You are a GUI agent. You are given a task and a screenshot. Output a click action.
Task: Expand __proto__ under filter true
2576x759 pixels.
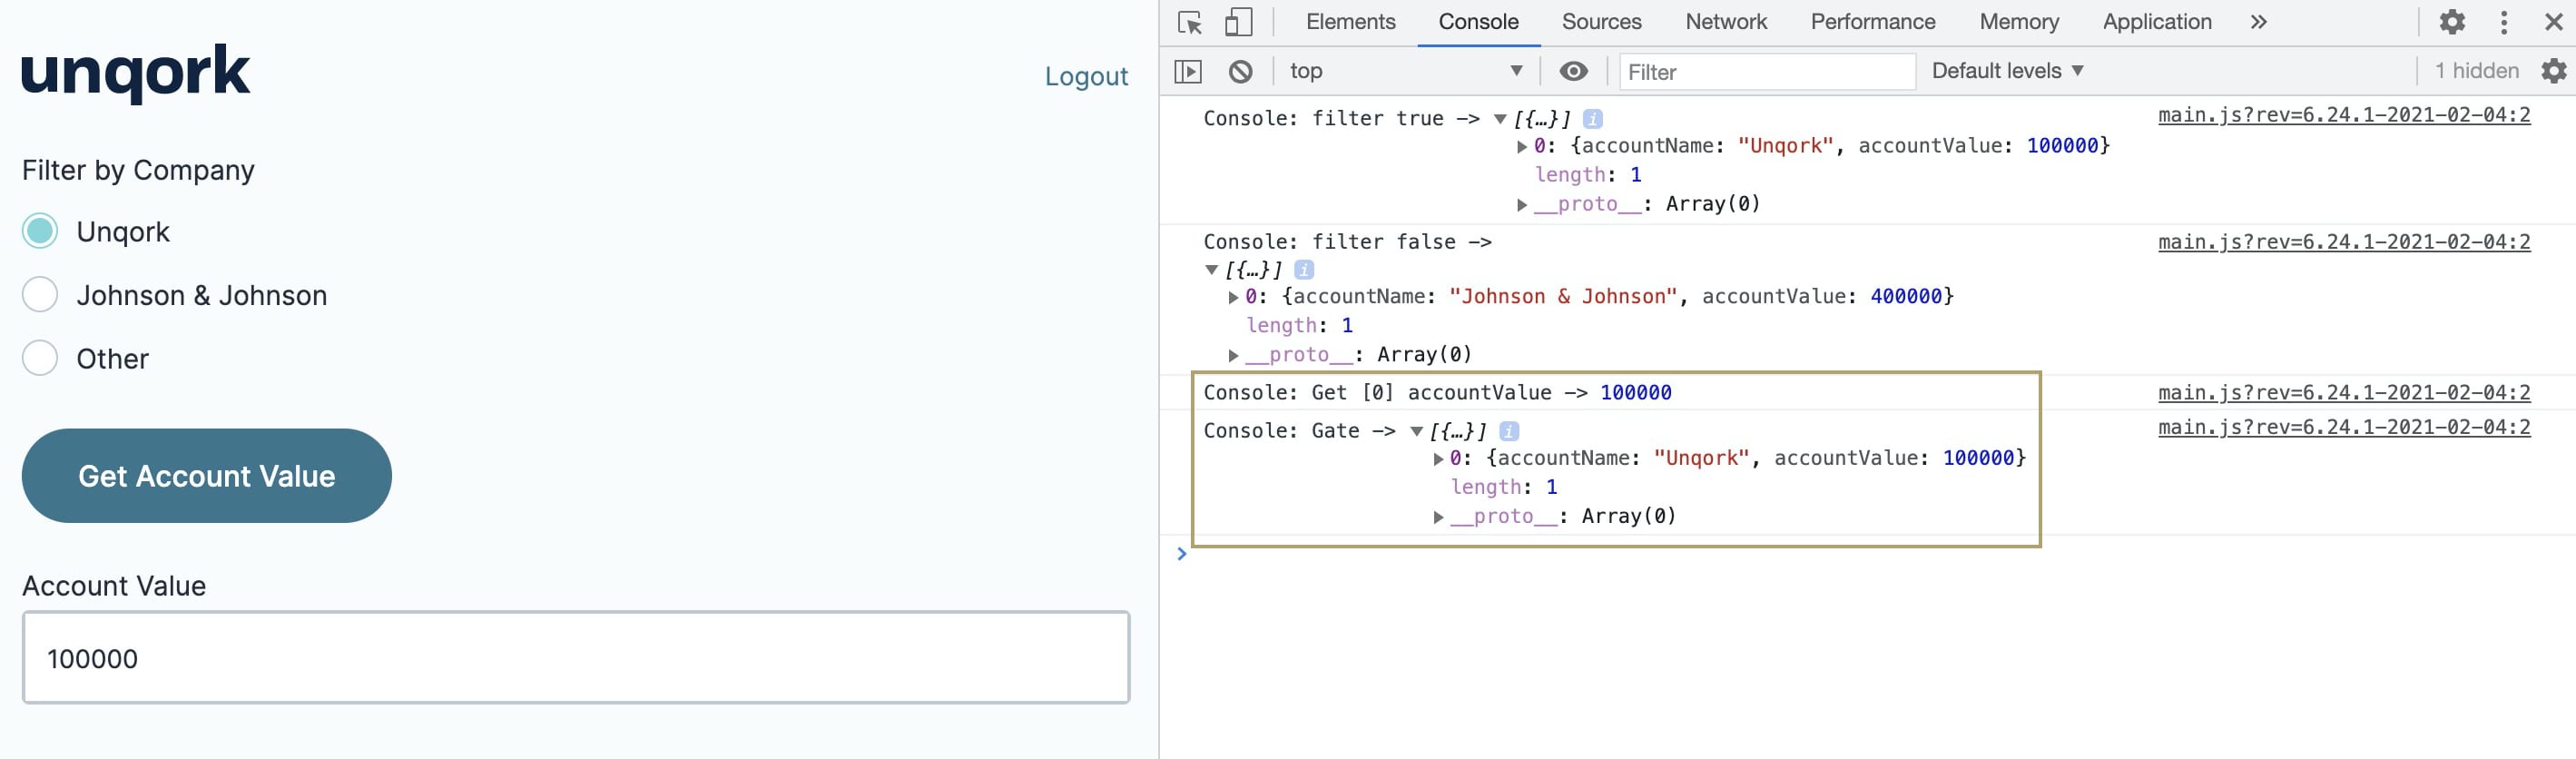coord(1522,205)
